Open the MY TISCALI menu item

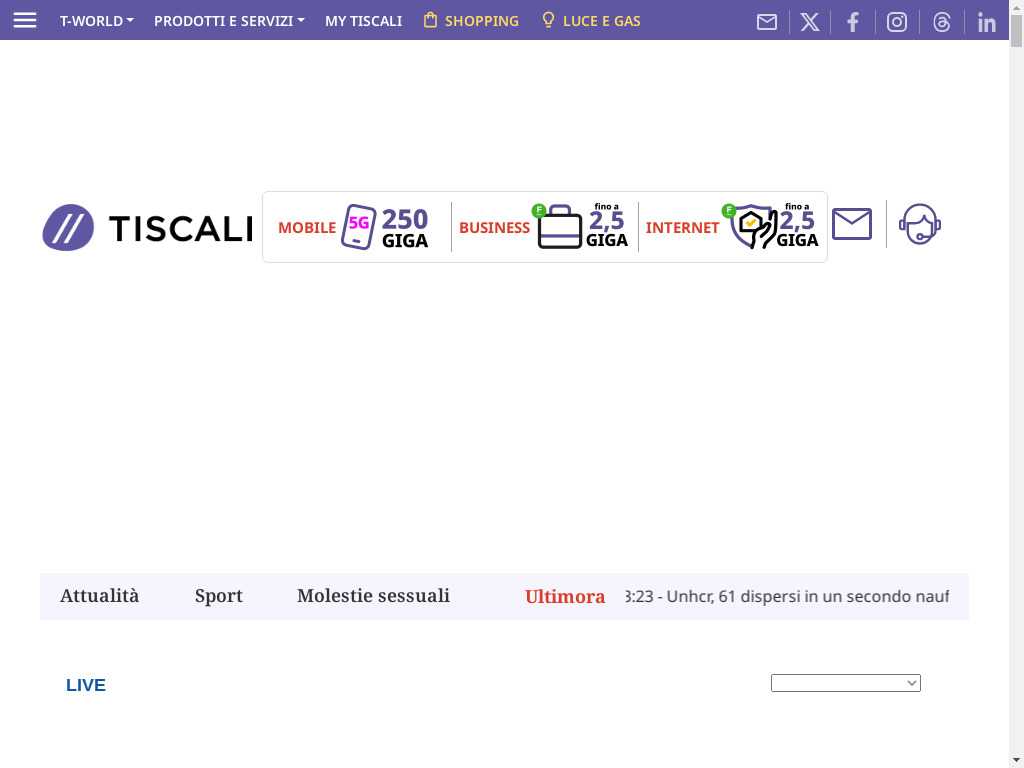[364, 21]
